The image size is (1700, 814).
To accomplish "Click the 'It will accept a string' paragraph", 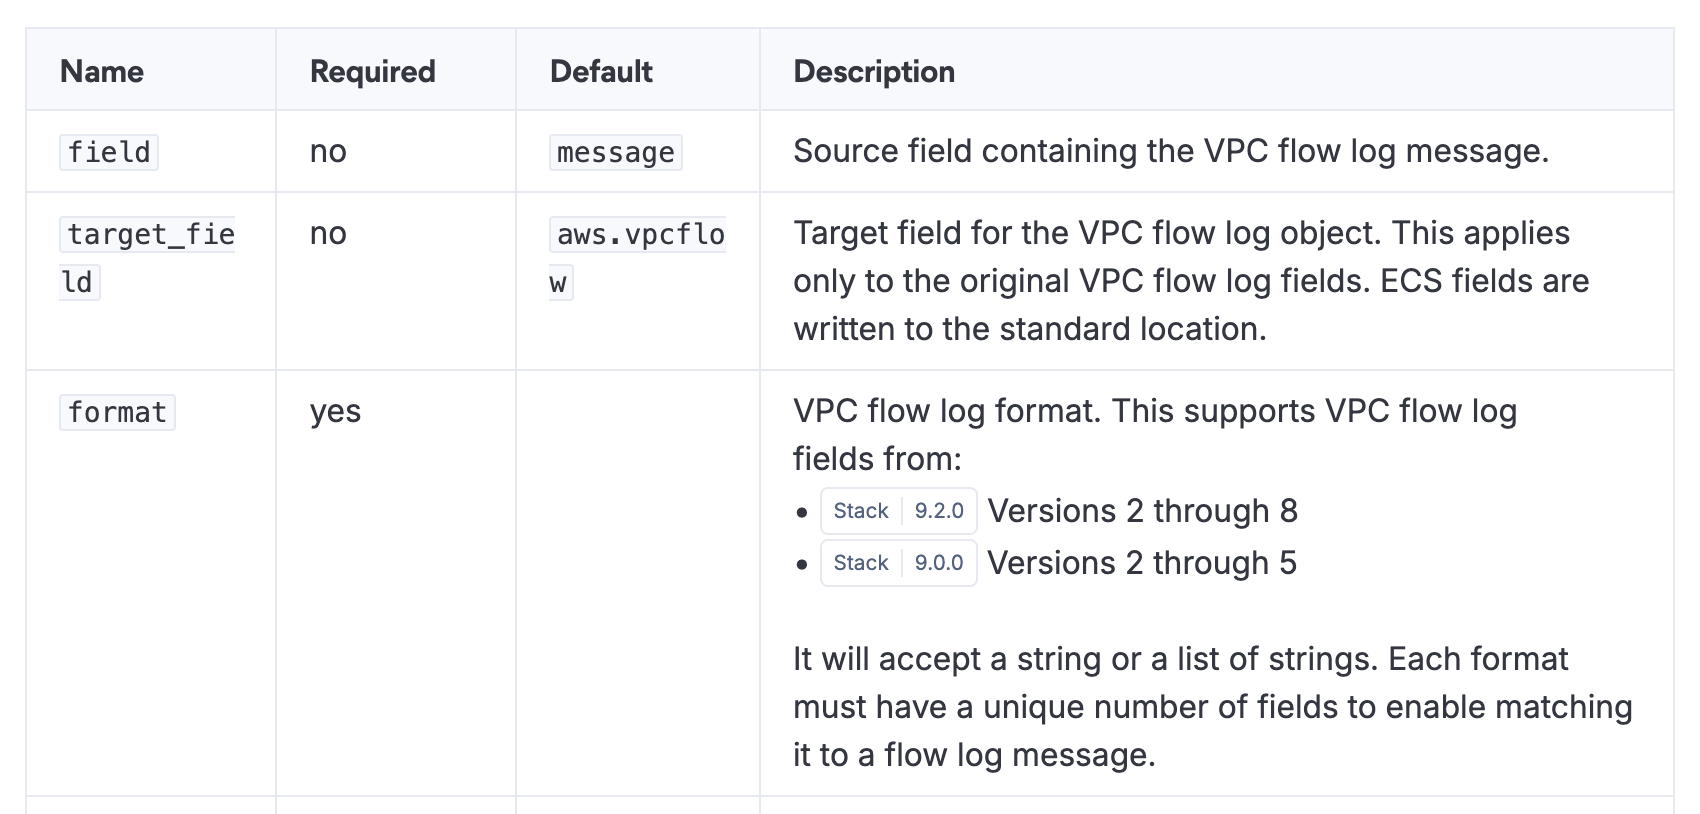I will (1212, 707).
